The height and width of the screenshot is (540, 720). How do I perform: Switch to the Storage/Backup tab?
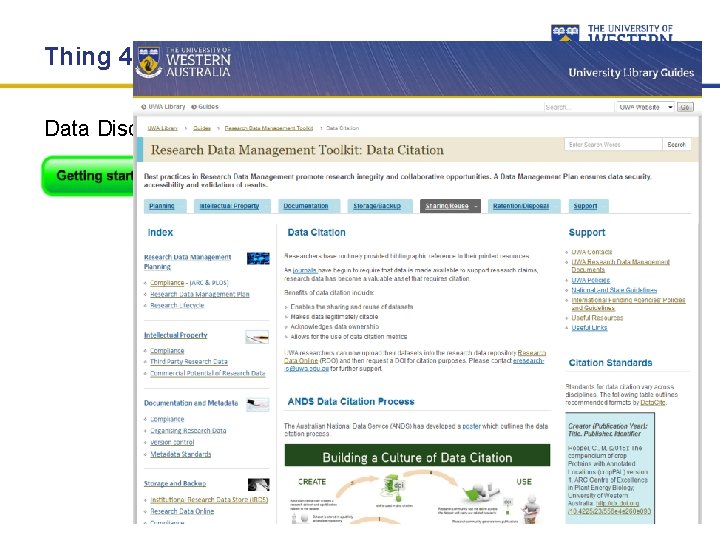click(x=380, y=206)
